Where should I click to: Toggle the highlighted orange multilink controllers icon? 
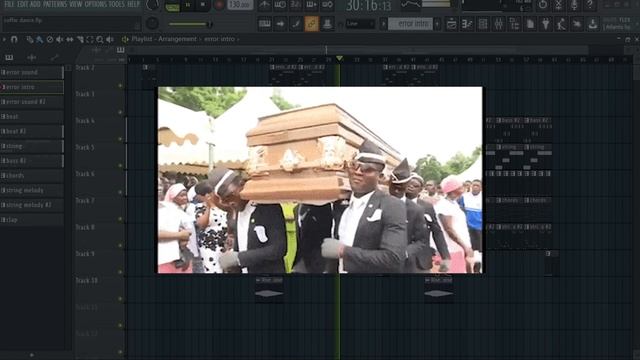pyautogui.click(x=311, y=24)
